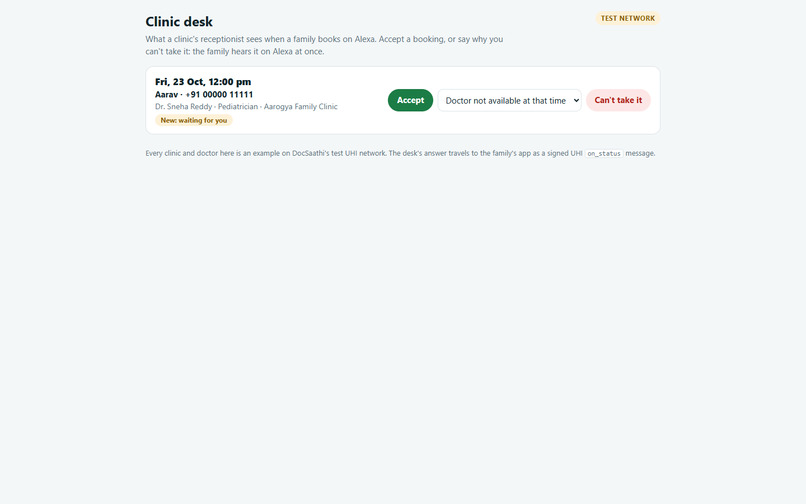Accept the Aarav booking
This screenshot has width=806, height=504.
click(x=410, y=100)
